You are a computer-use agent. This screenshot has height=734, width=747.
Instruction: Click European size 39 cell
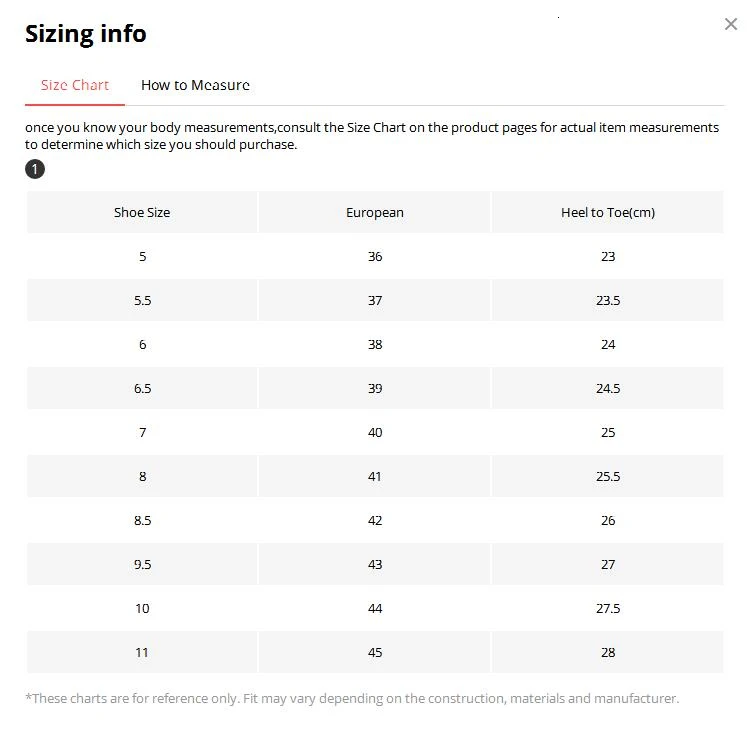coord(375,388)
